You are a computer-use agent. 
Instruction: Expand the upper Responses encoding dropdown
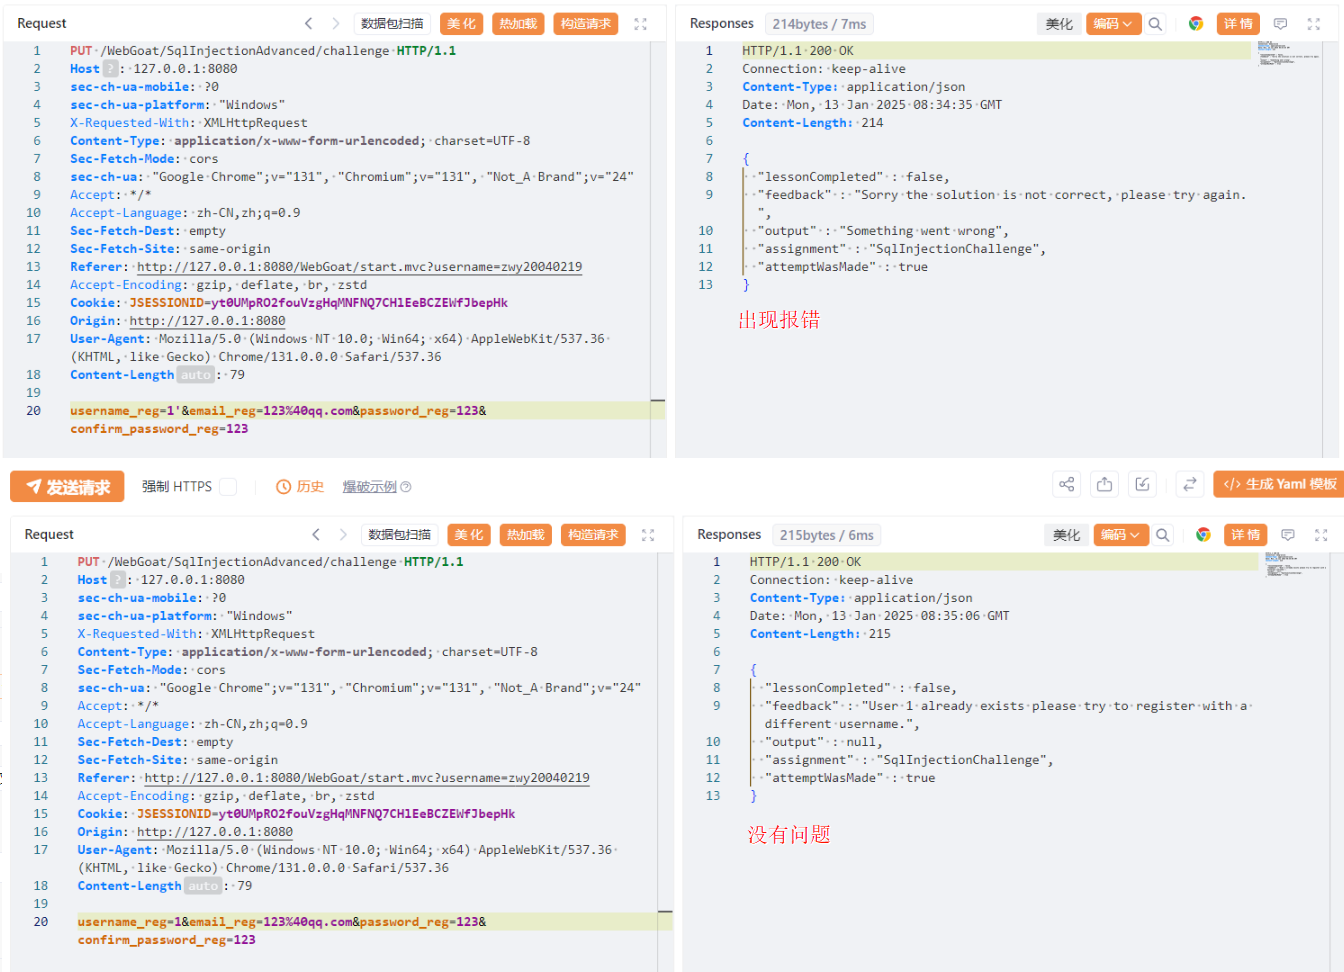tap(1112, 24)
